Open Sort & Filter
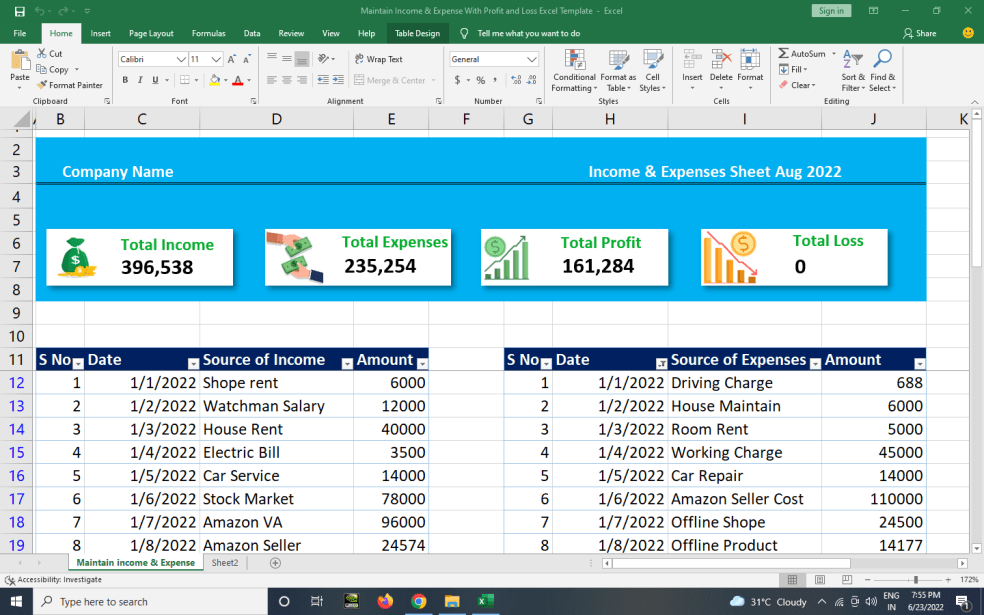The image size is (984, 615). click(852, 72)
